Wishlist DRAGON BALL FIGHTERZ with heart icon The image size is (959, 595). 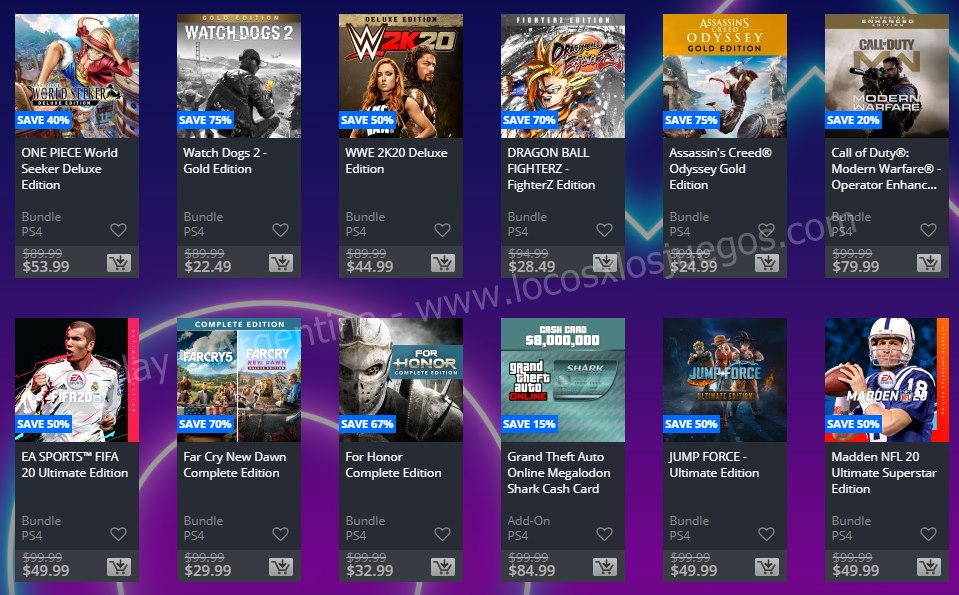click(604, 230)
